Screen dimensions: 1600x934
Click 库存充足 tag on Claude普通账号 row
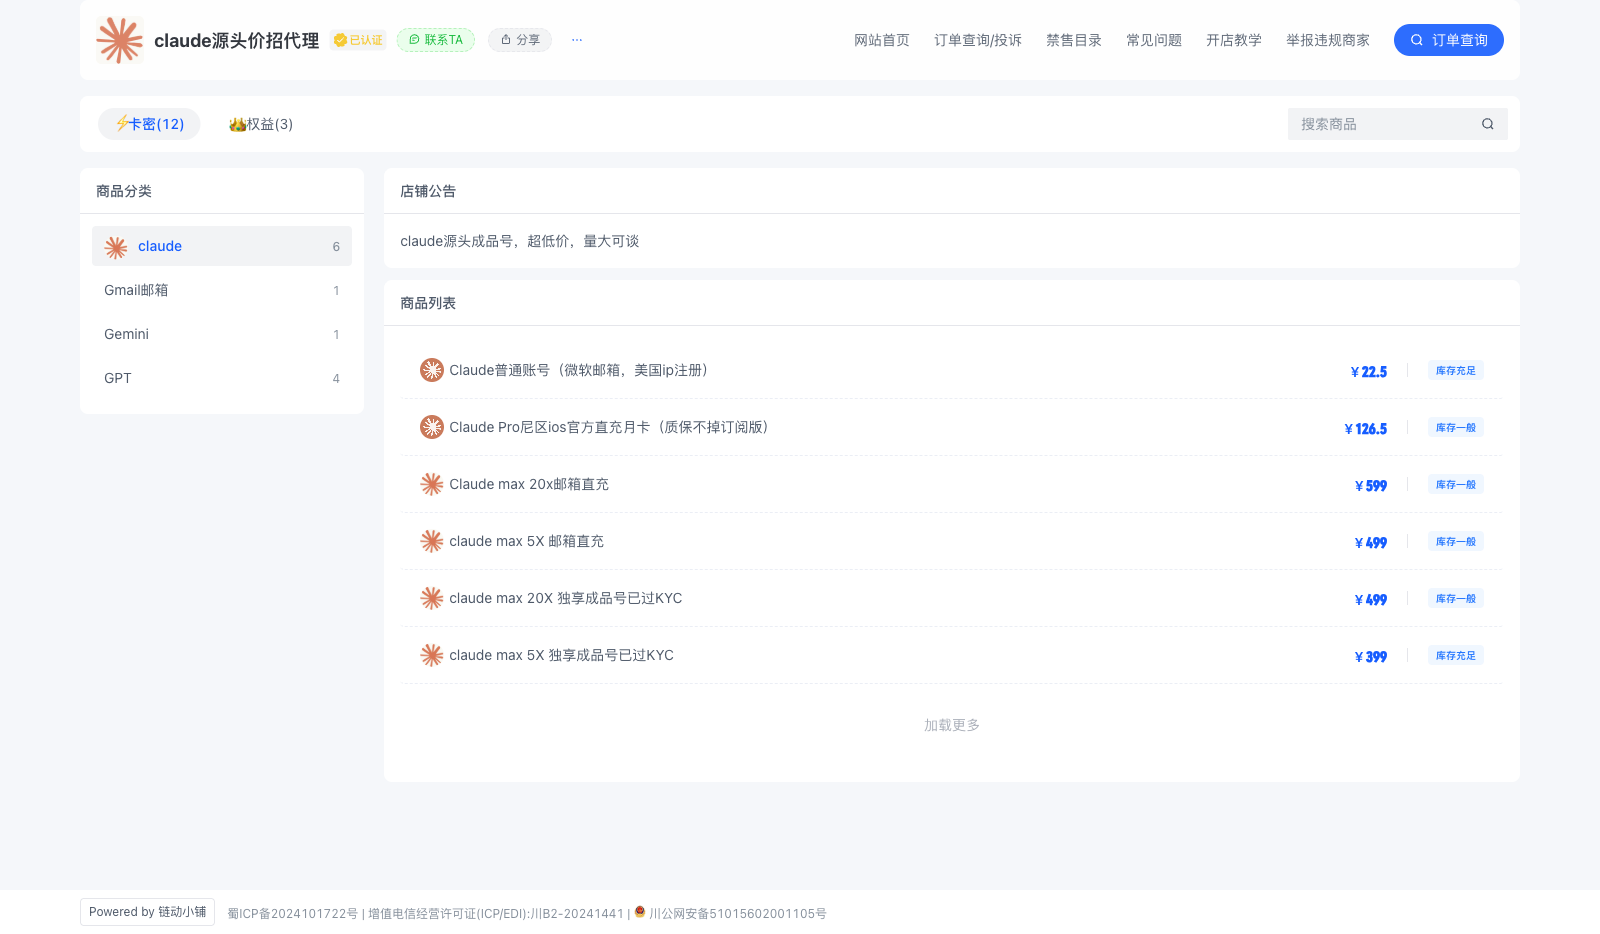[x=1456, y=370]
